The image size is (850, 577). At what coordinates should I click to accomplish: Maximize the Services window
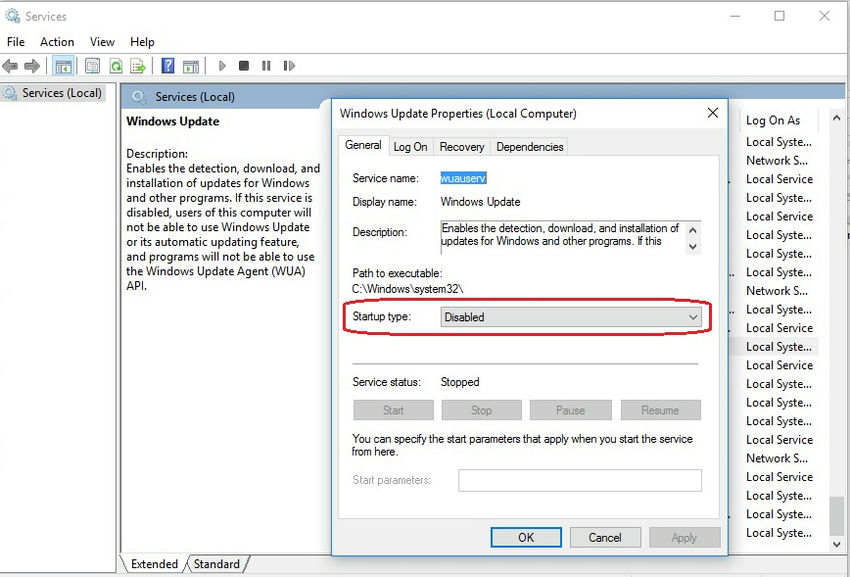pyautogui.click(x=779, y=16)
